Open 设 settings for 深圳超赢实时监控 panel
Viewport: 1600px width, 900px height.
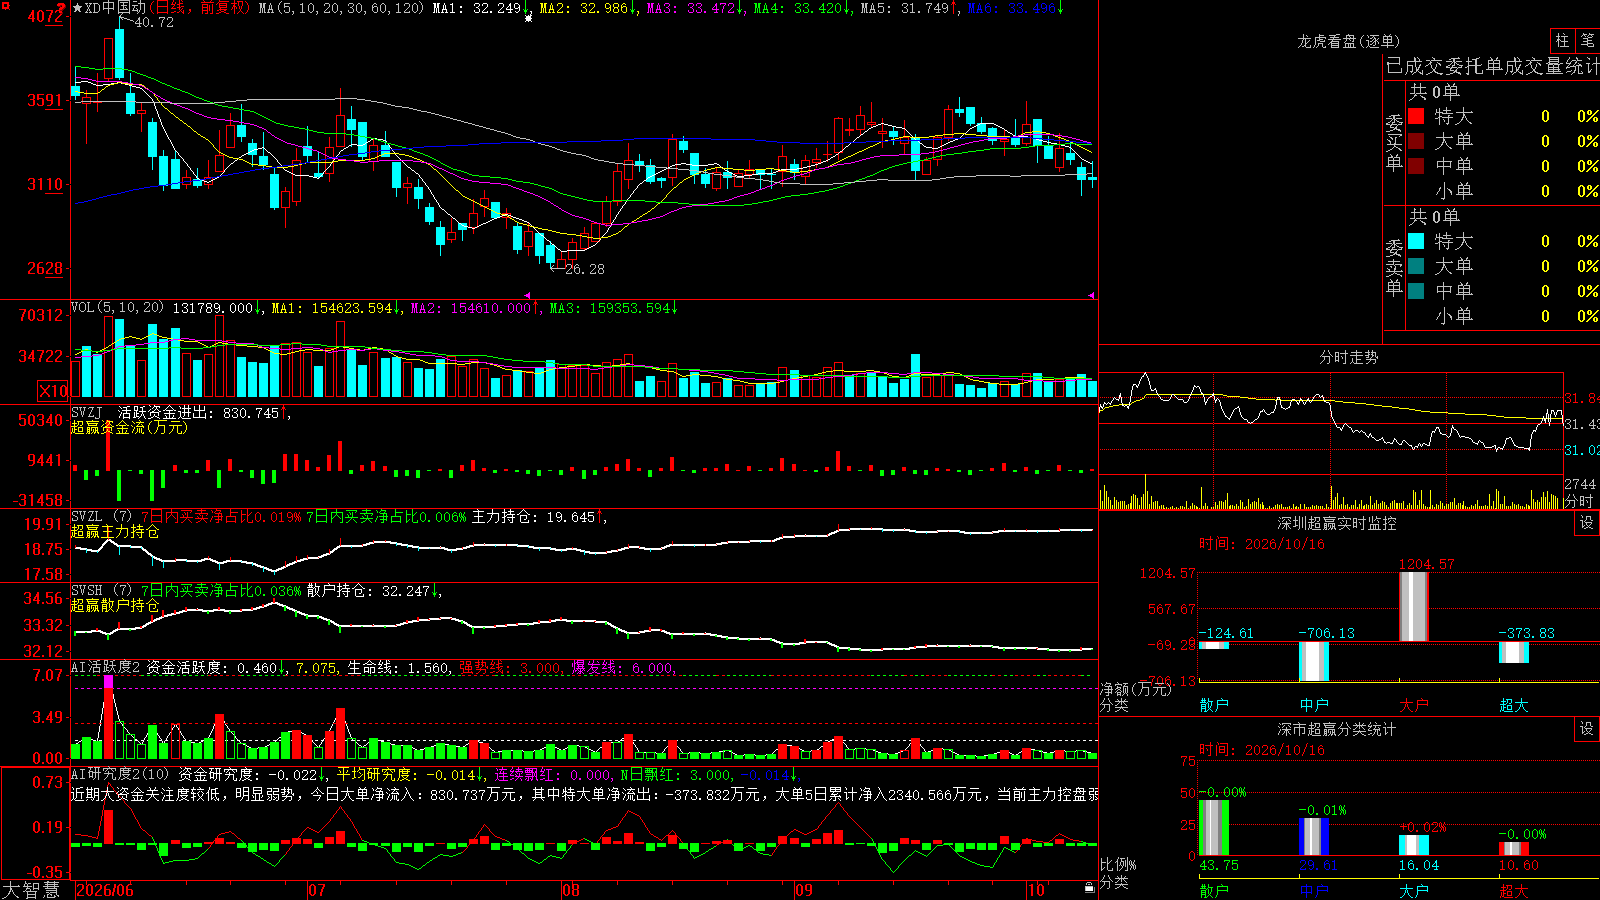[x=1587, y=523]
